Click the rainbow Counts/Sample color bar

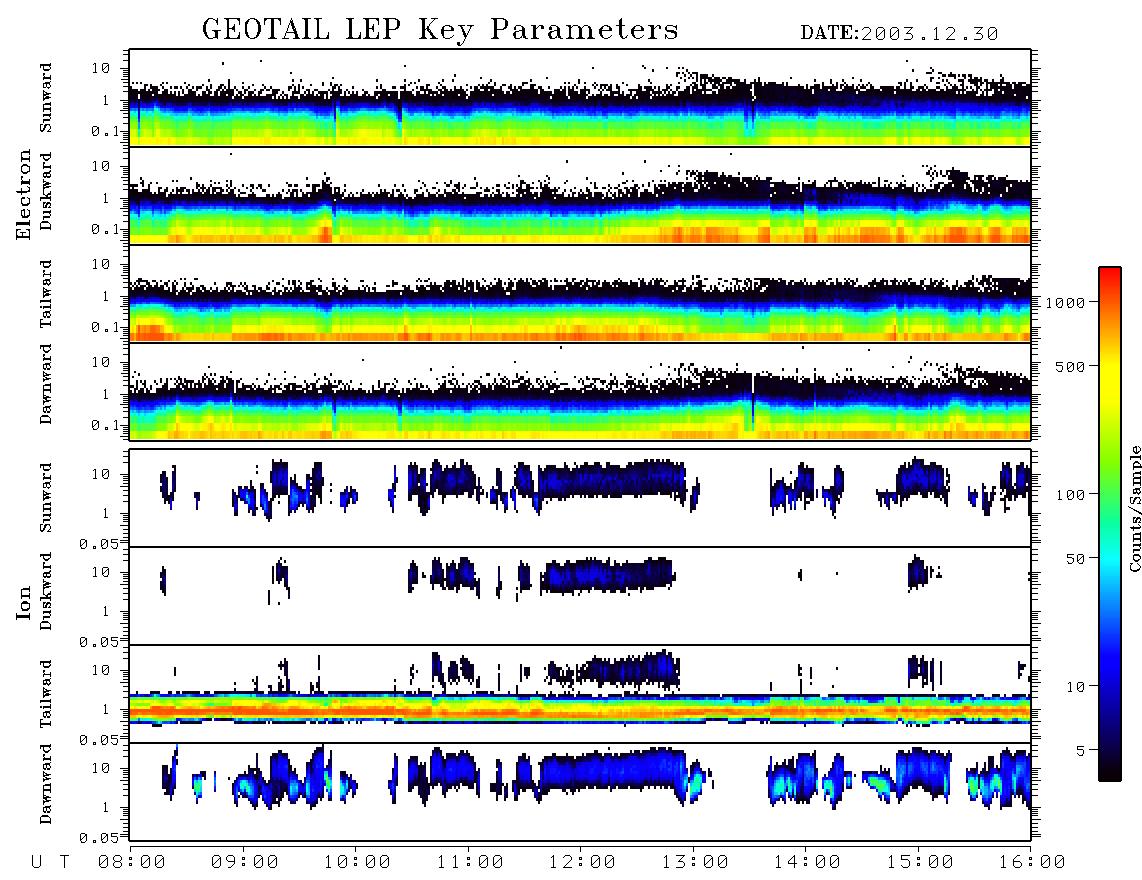tap(1110, 524)
